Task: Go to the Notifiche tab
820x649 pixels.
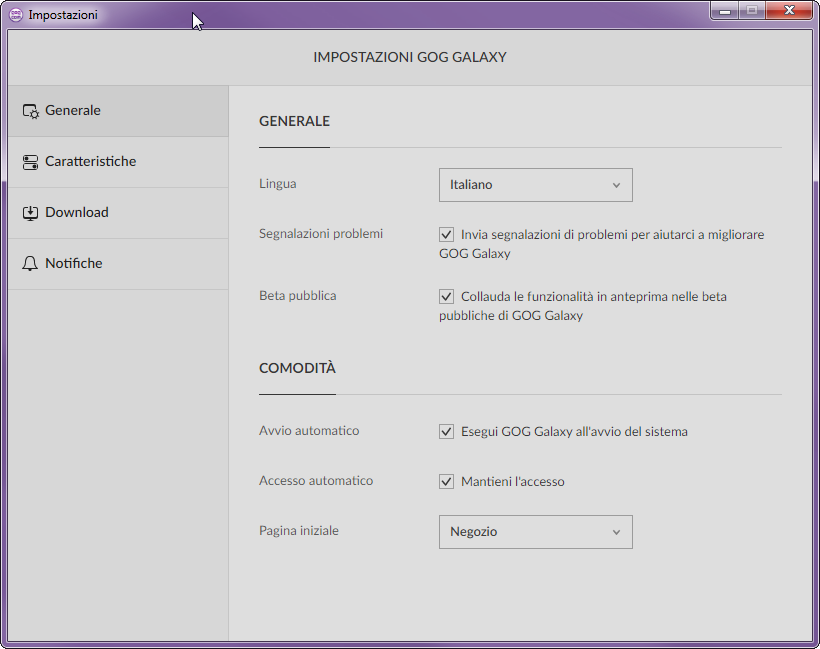Action: click(118, 264)
